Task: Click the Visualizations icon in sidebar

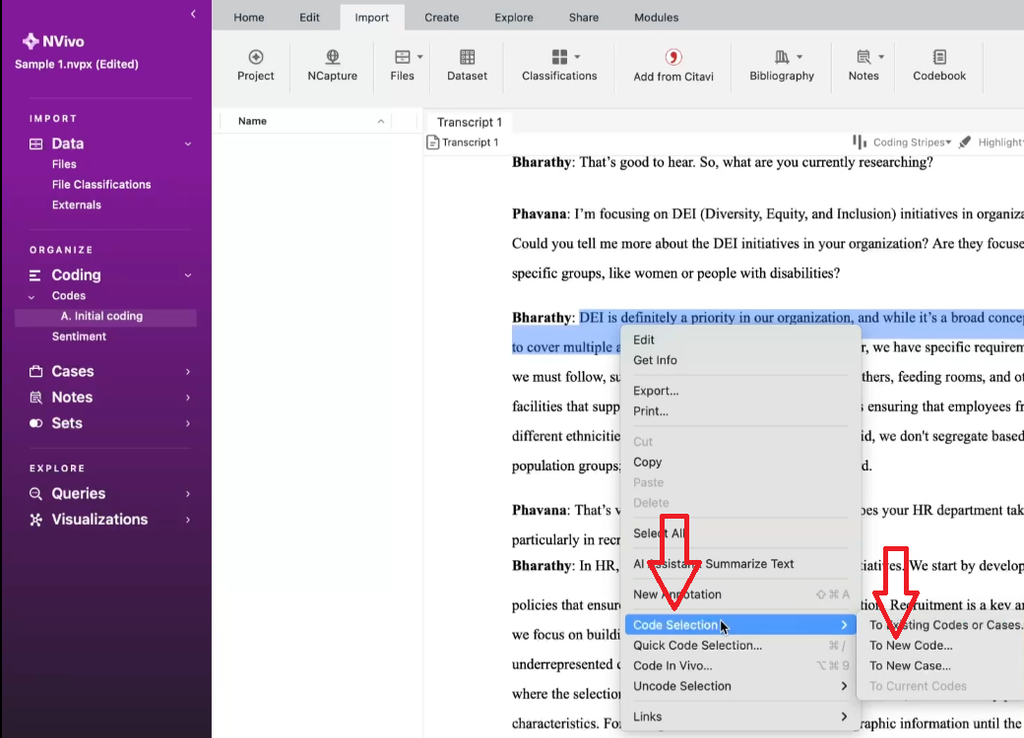Action: pyautogui.click(x=36, y=520)
